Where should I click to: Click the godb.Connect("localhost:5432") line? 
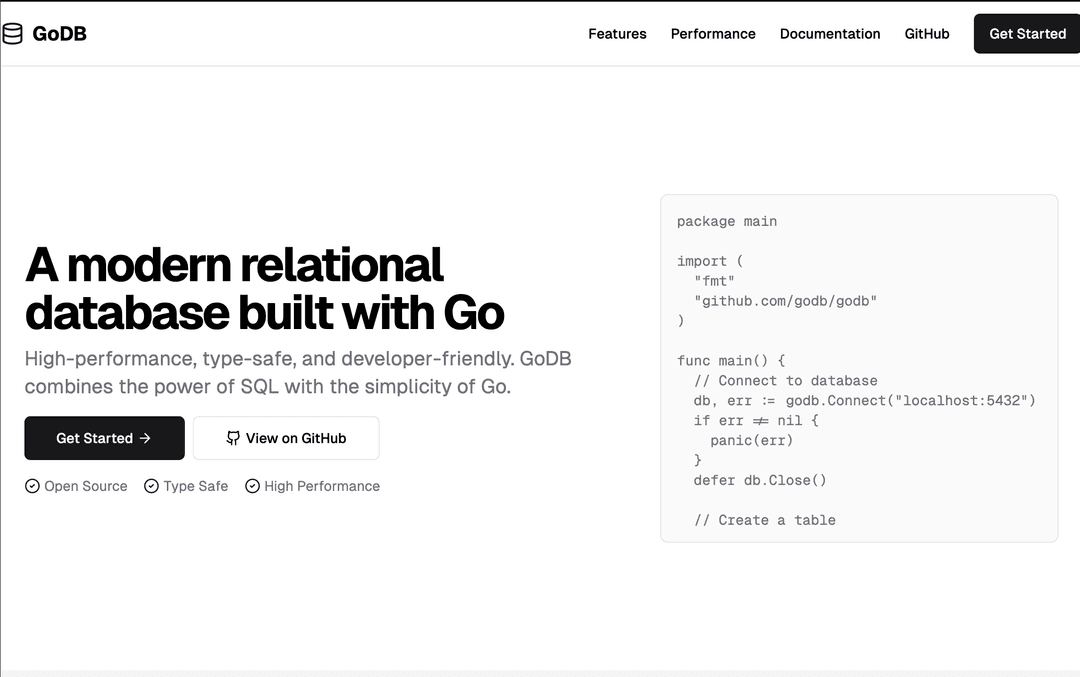(864, 401)
